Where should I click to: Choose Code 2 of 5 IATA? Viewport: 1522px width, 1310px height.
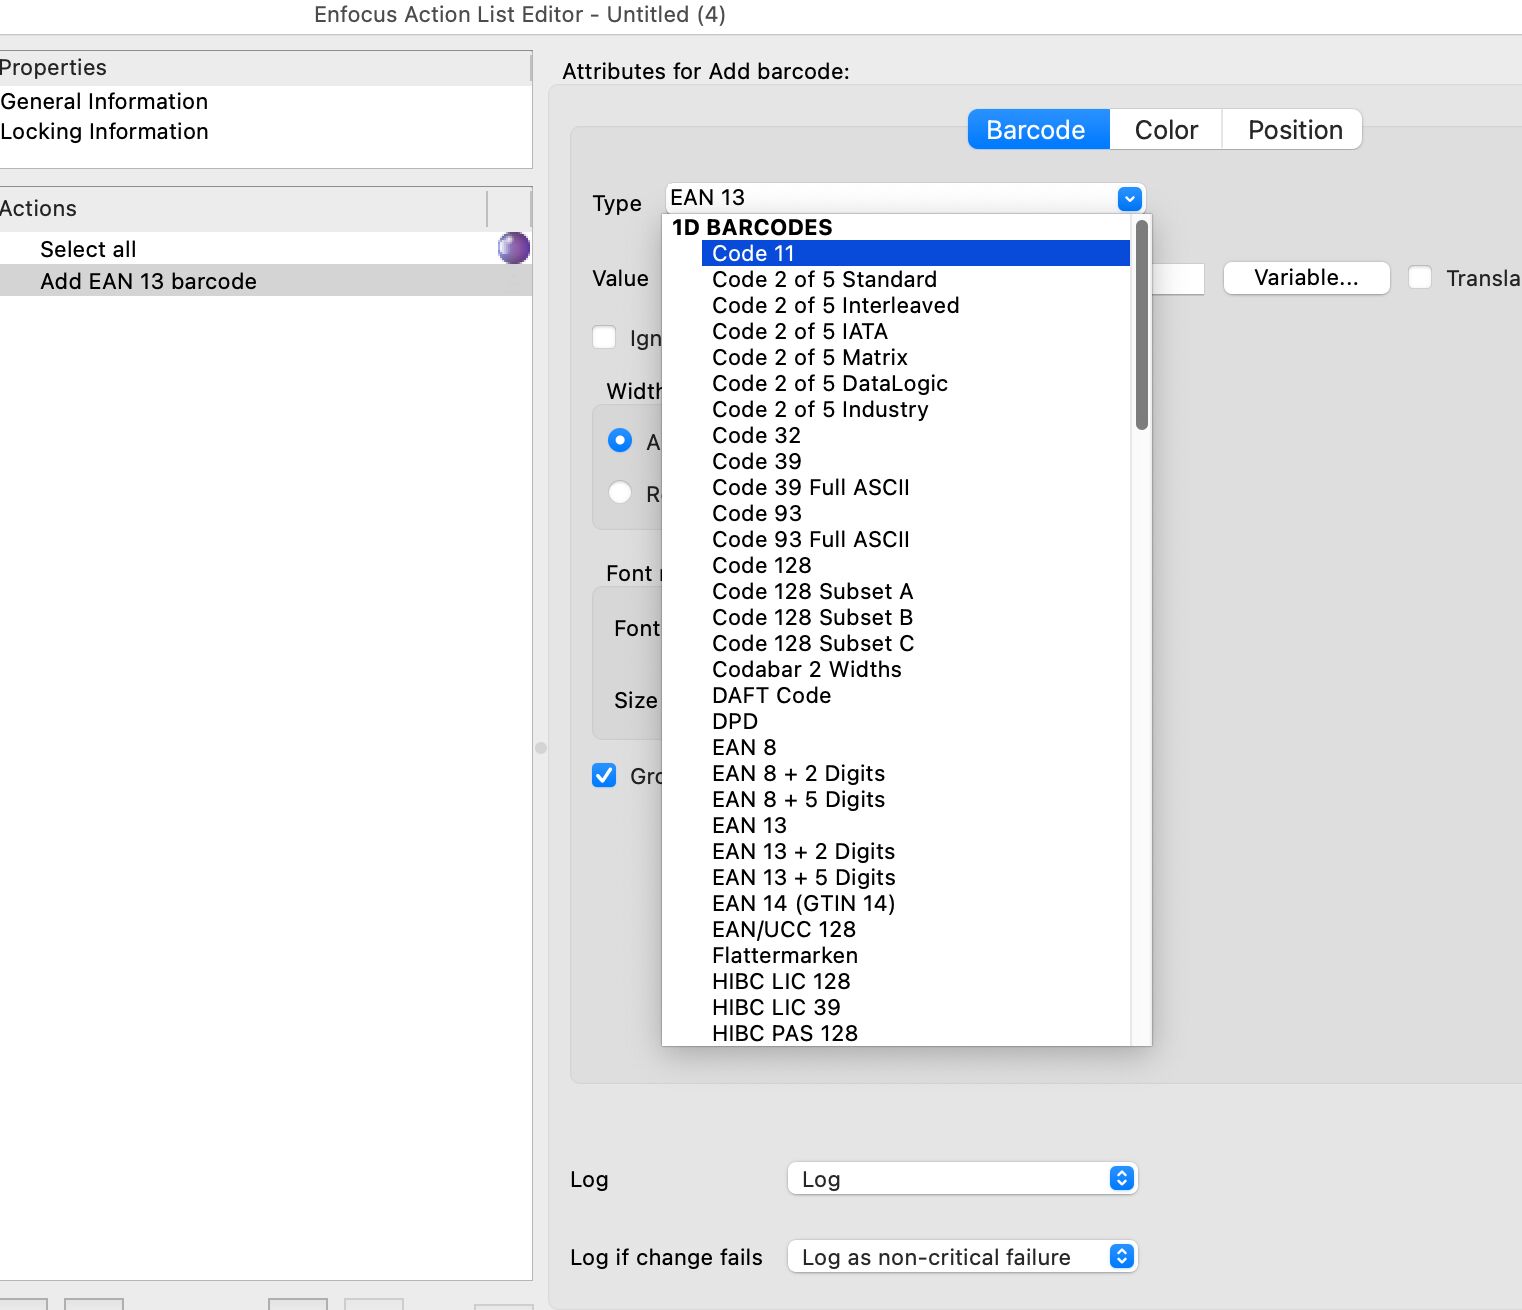tap(799, 331)
